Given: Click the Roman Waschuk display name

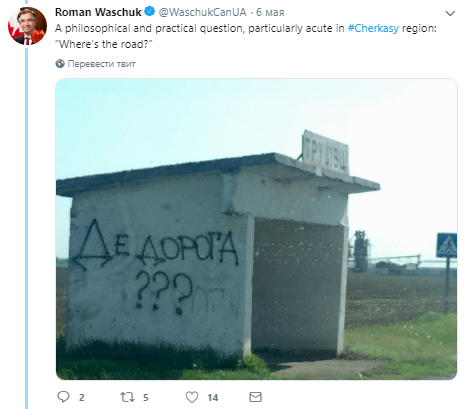Looking at the screenshot, I should coord(98,12).
